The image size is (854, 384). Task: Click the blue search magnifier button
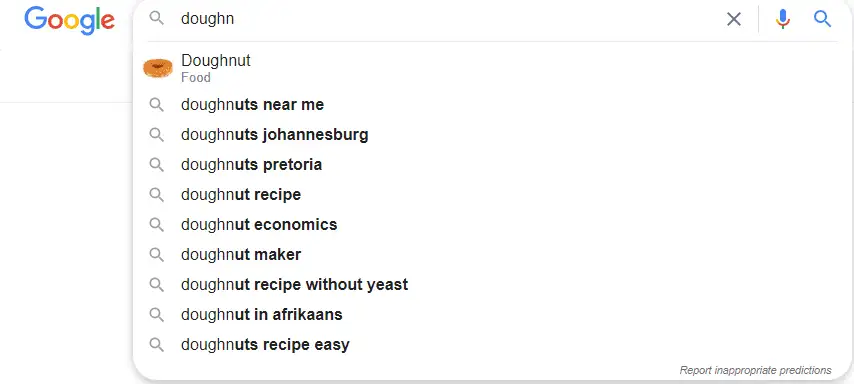[822, 19]
